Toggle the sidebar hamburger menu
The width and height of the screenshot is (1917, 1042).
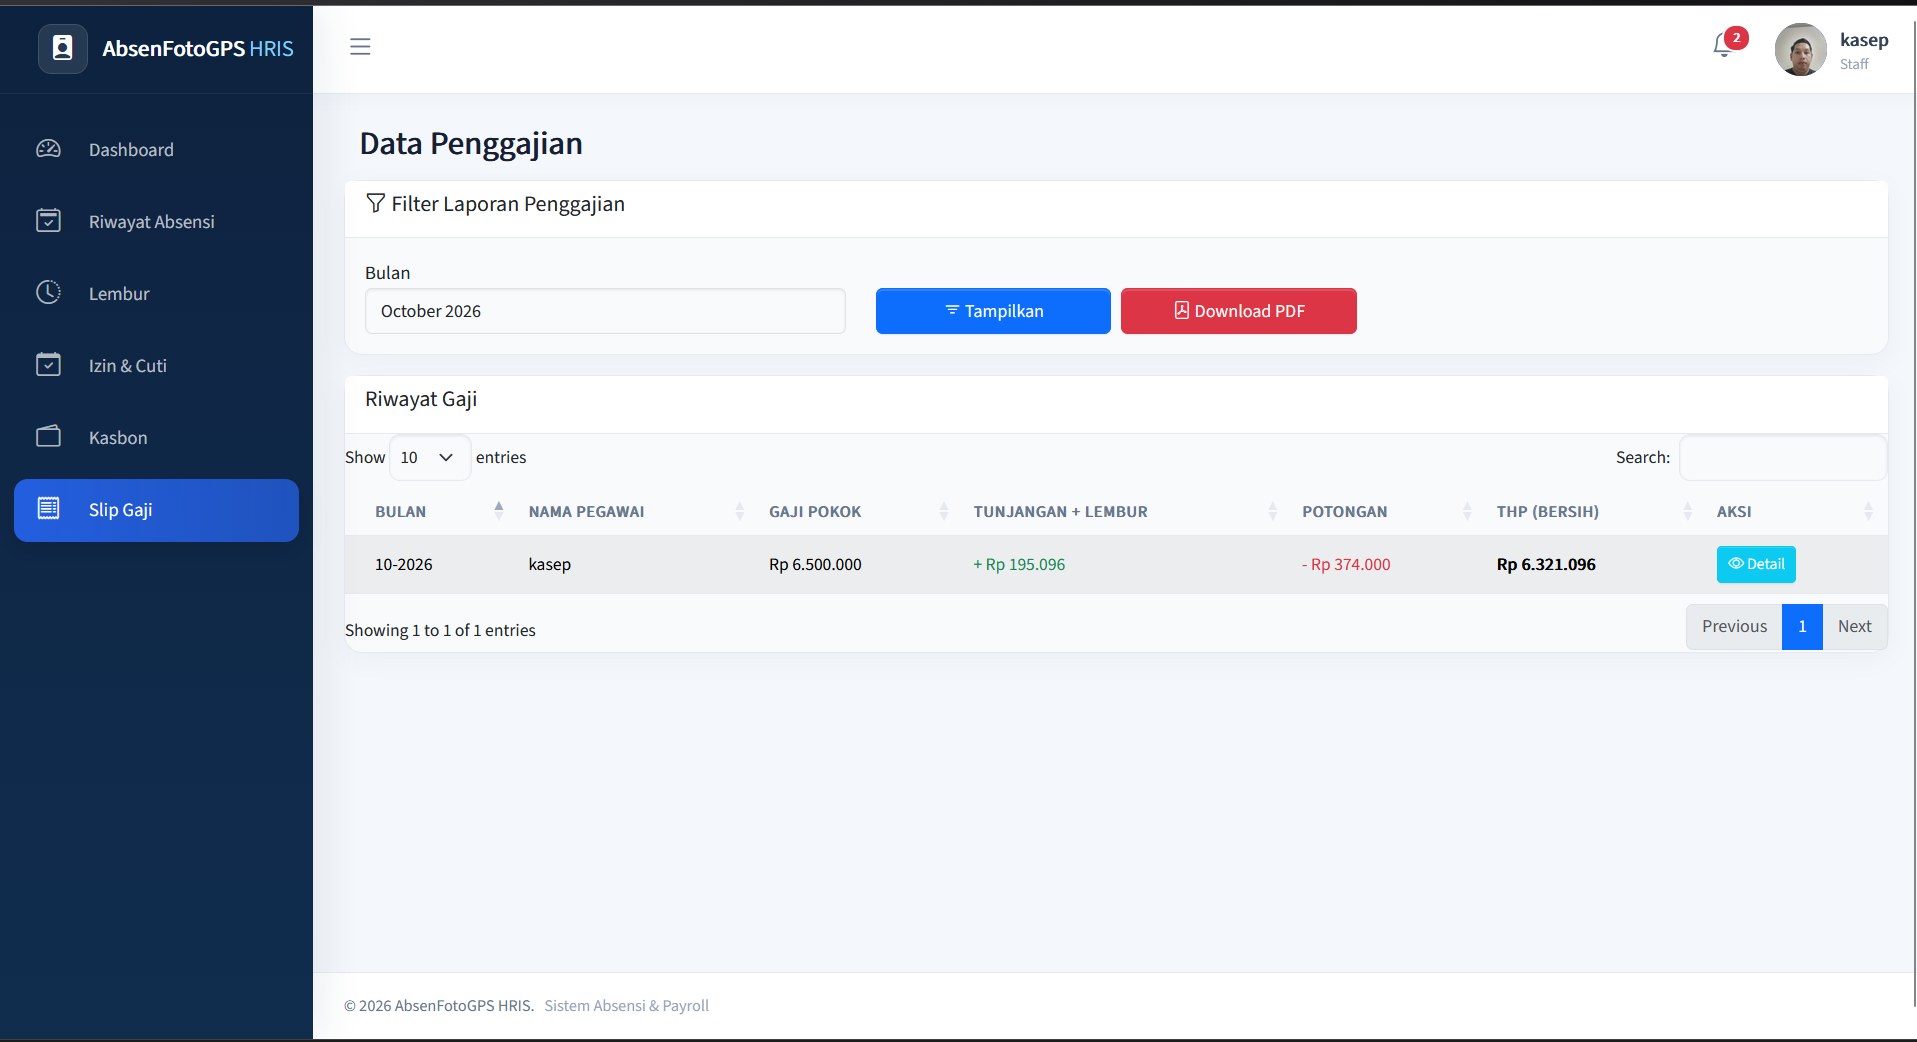tap(360, 47)
